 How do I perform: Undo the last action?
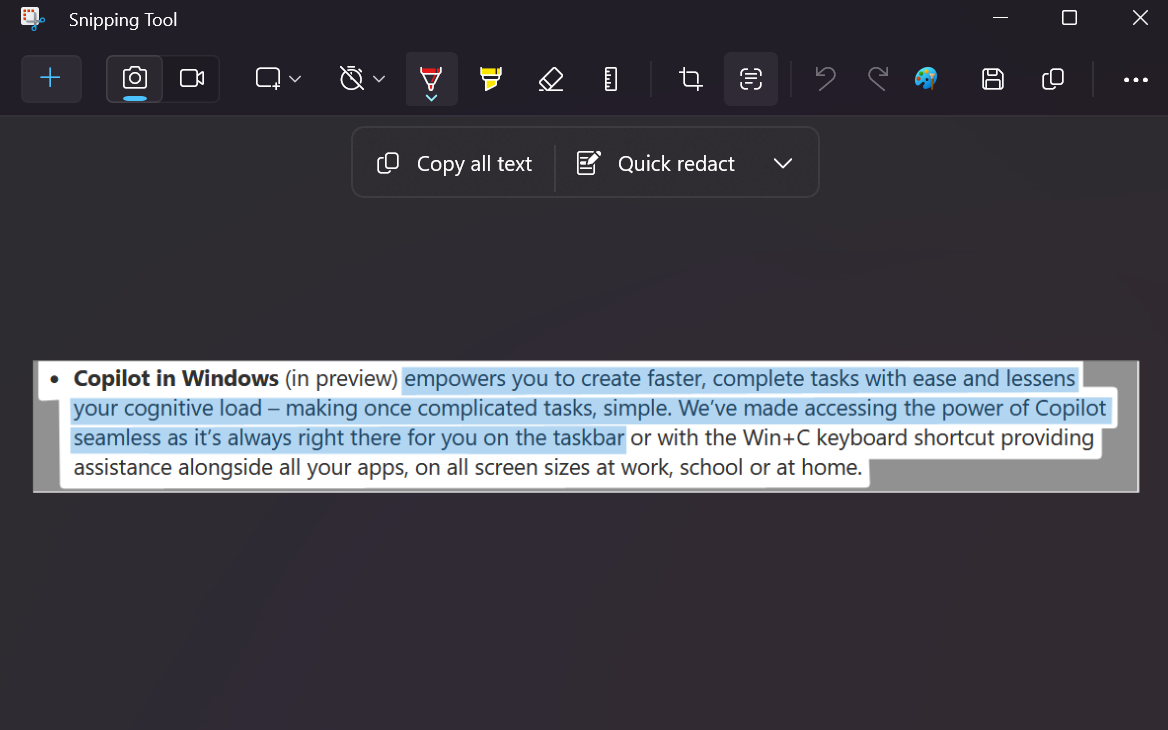(825, 78)
